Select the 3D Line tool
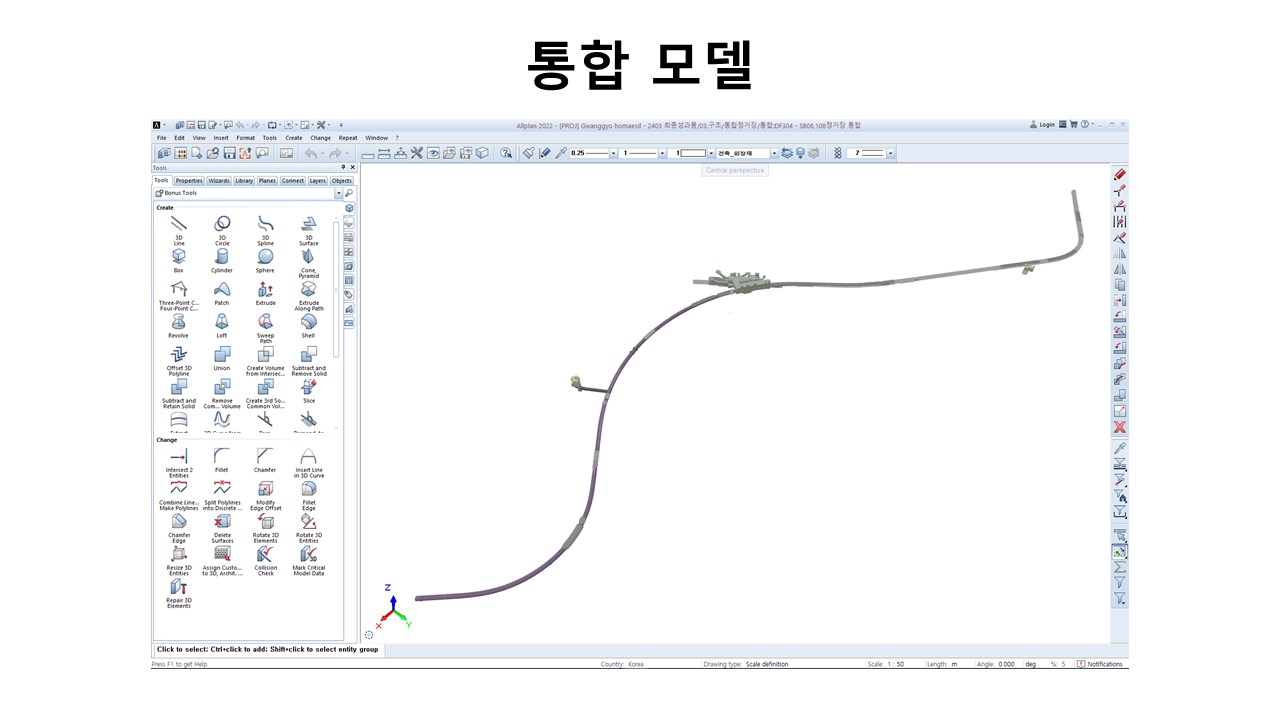 tap(179, 229)
